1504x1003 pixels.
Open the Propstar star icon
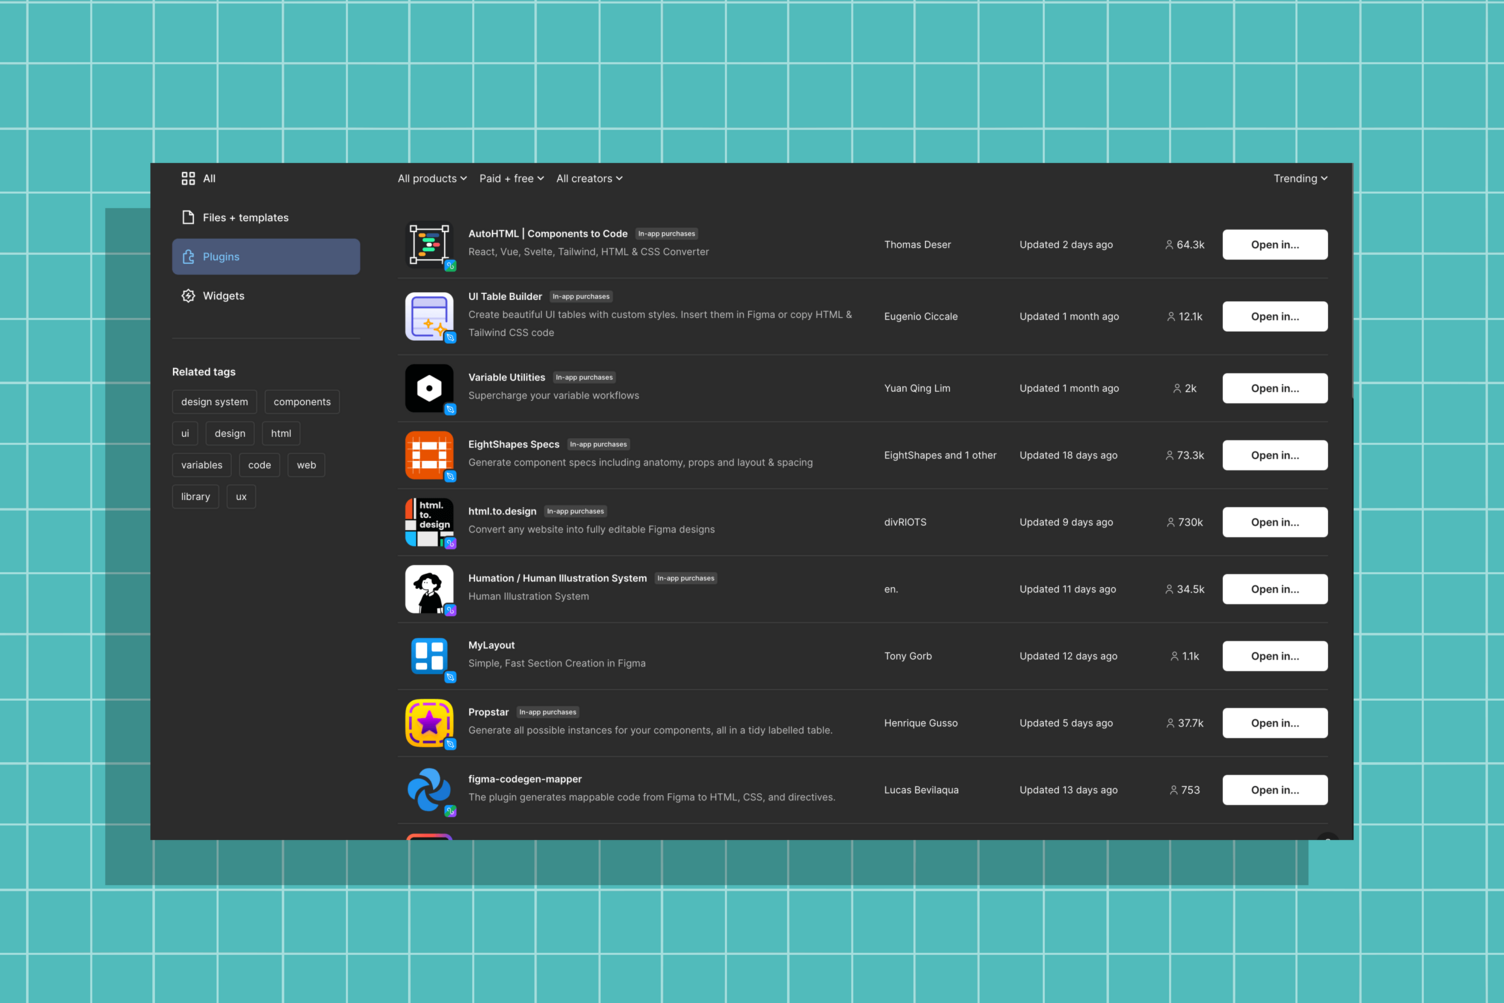tap(429, 722)
